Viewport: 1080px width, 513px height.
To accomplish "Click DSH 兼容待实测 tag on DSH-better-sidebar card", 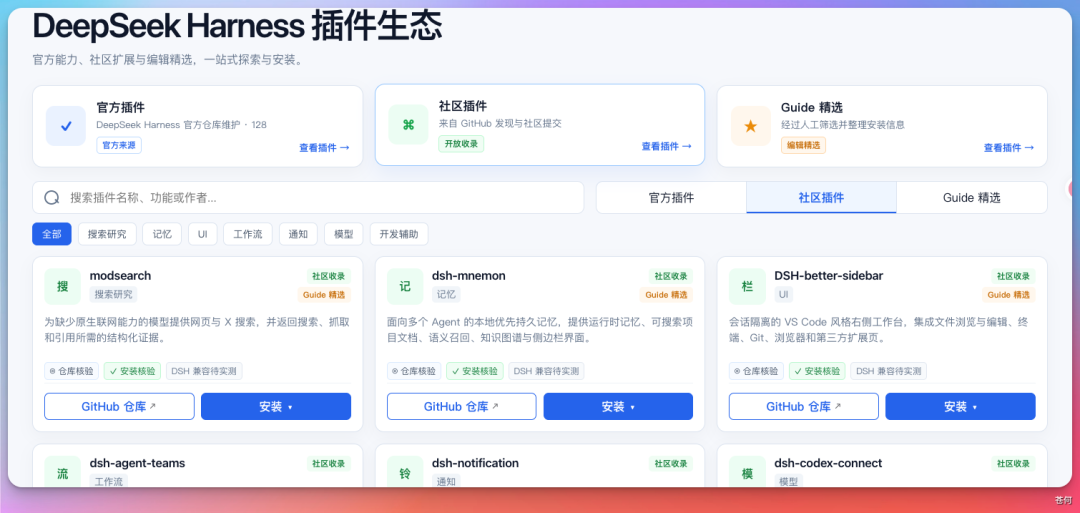I will (889, 371).
